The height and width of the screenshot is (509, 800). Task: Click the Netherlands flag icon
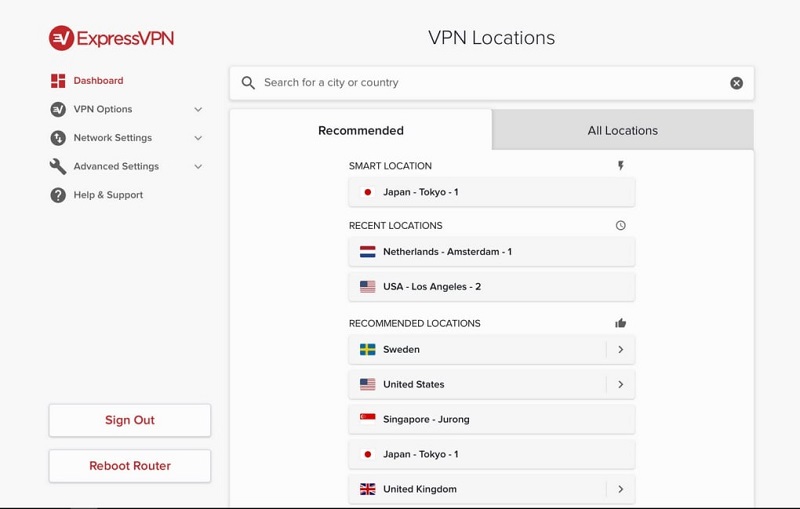coord(367,252)
